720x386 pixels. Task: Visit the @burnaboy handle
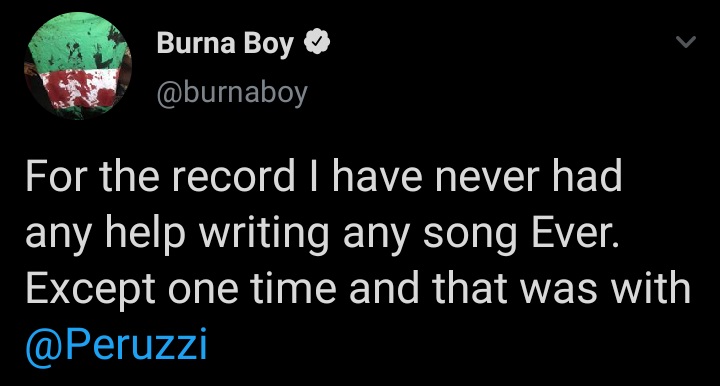coord(232,93)
